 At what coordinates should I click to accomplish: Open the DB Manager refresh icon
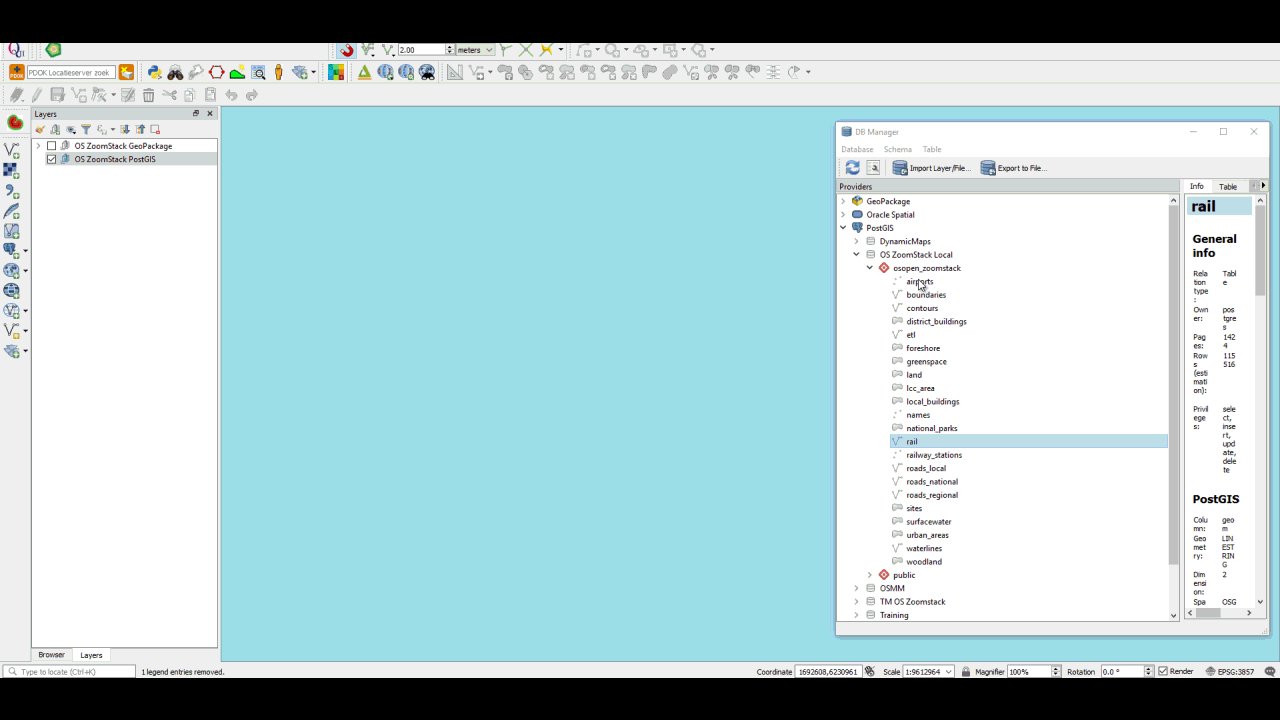[x=852, y=168]
